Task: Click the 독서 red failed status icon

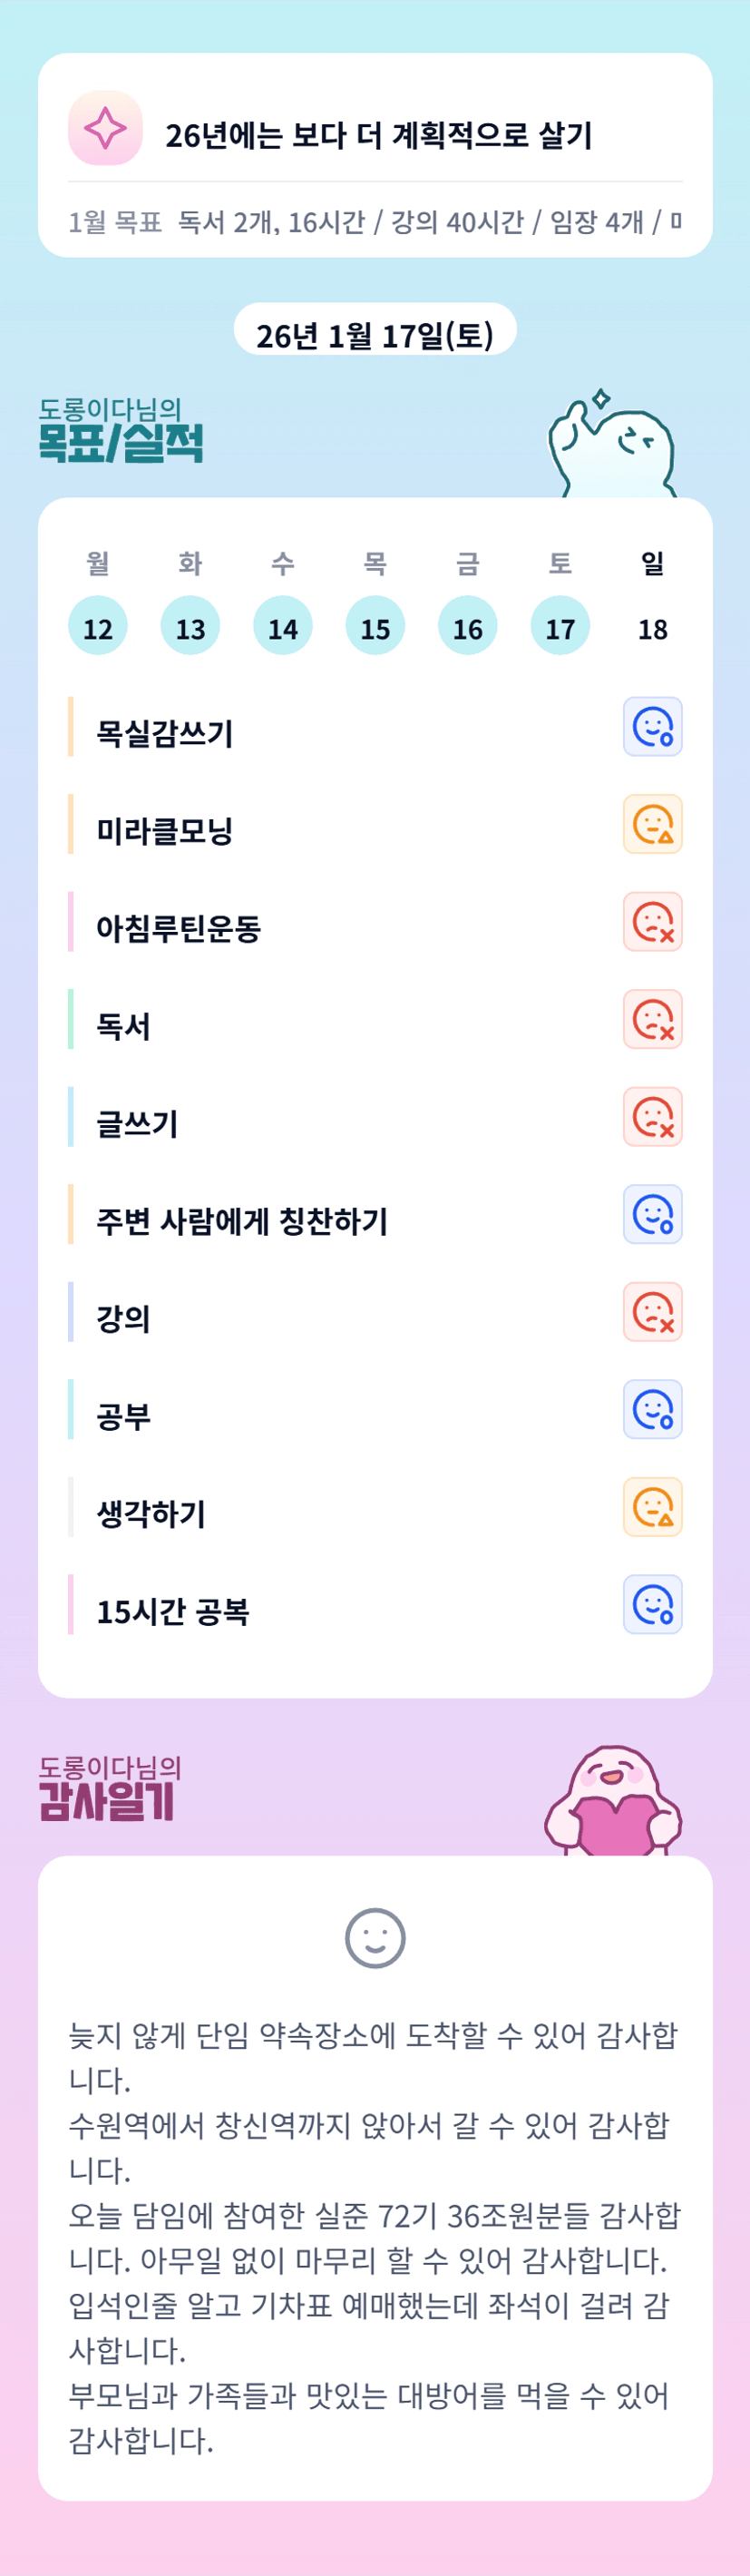Action: (x=653, y=1019)
